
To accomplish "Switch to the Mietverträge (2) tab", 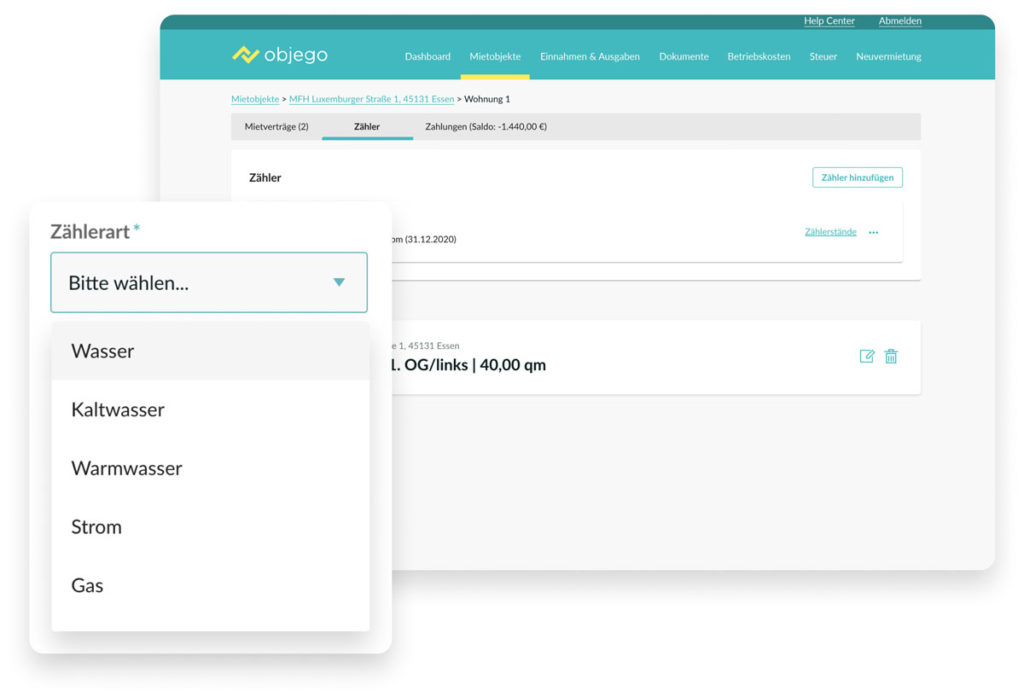I will coord(276,127).
